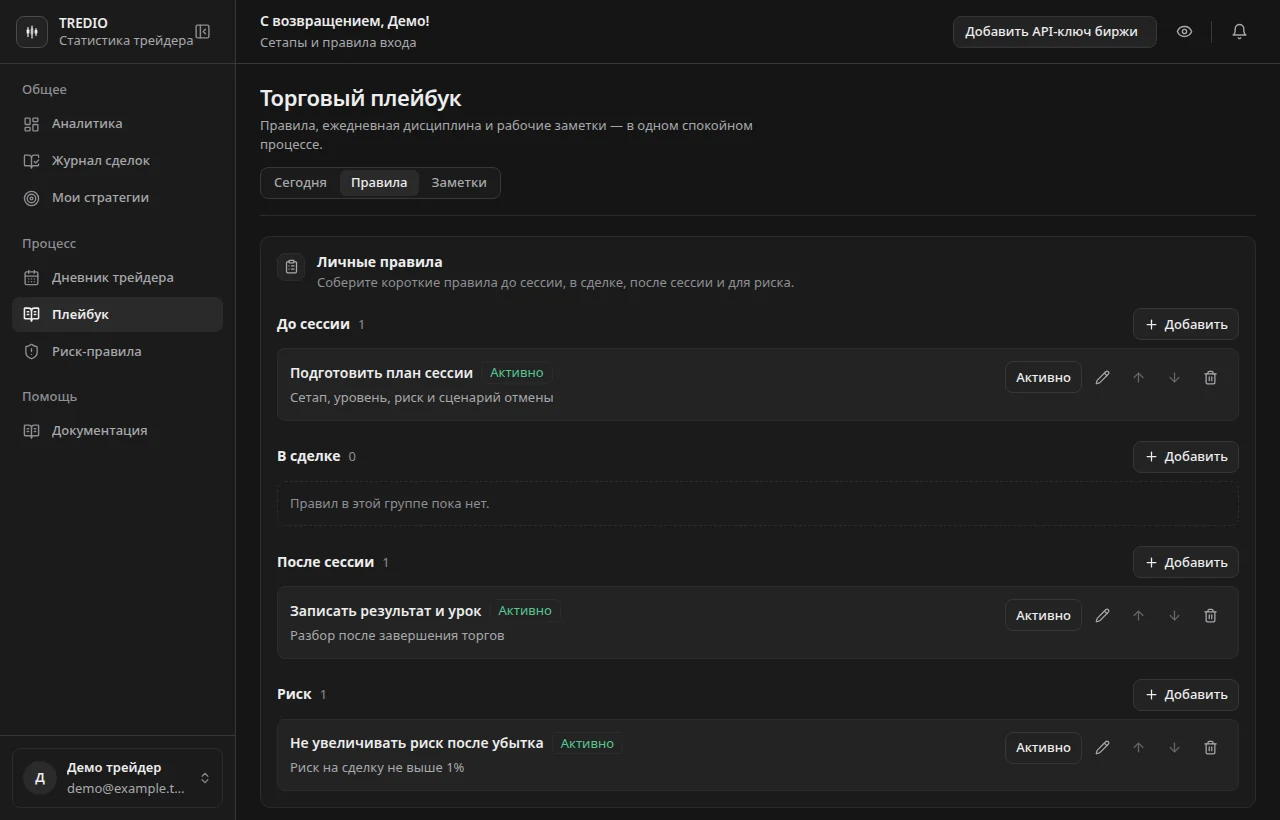Add a rule to Риск group

click(1186, 695)
